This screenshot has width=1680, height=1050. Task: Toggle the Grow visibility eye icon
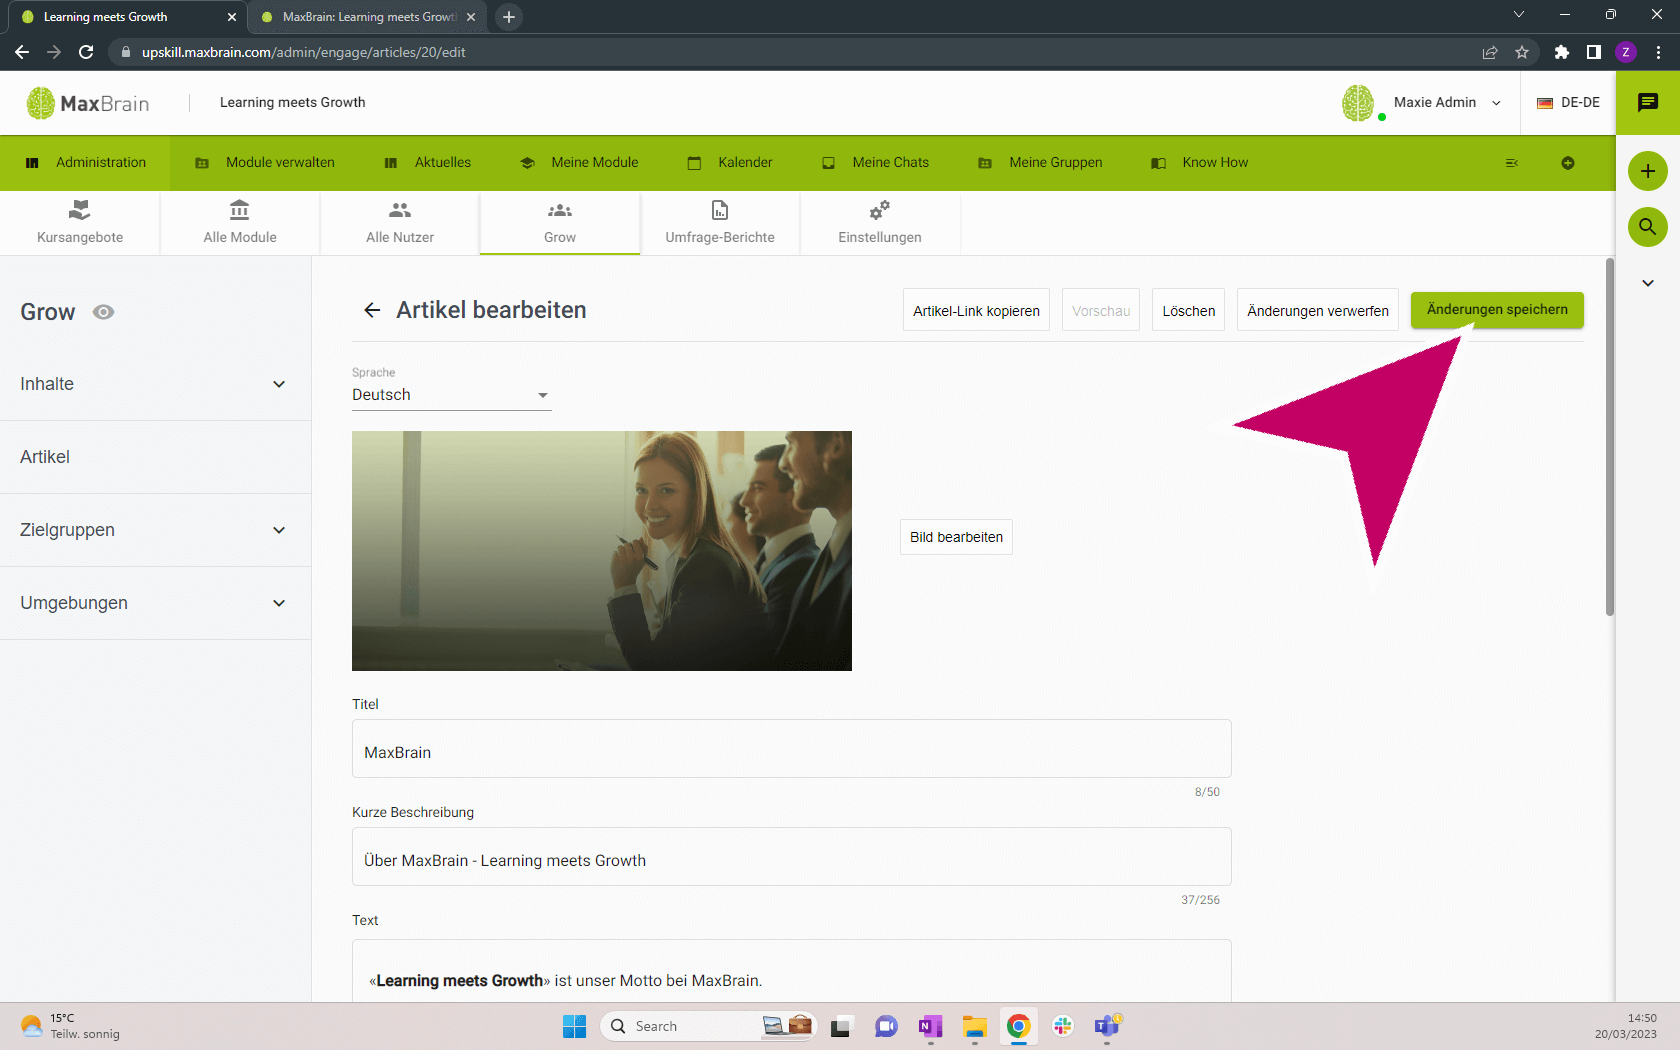click(x=103, y=312)
